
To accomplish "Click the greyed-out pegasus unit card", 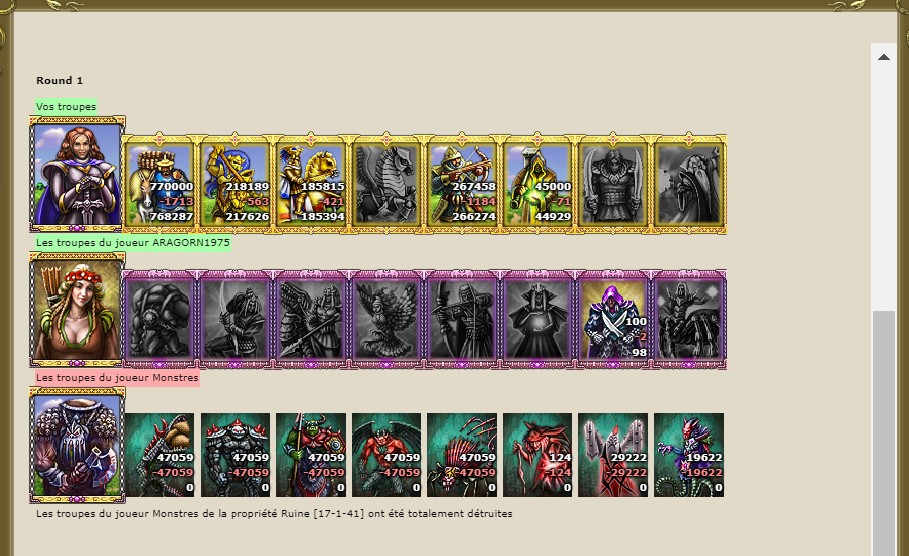I will pos(386,184).
